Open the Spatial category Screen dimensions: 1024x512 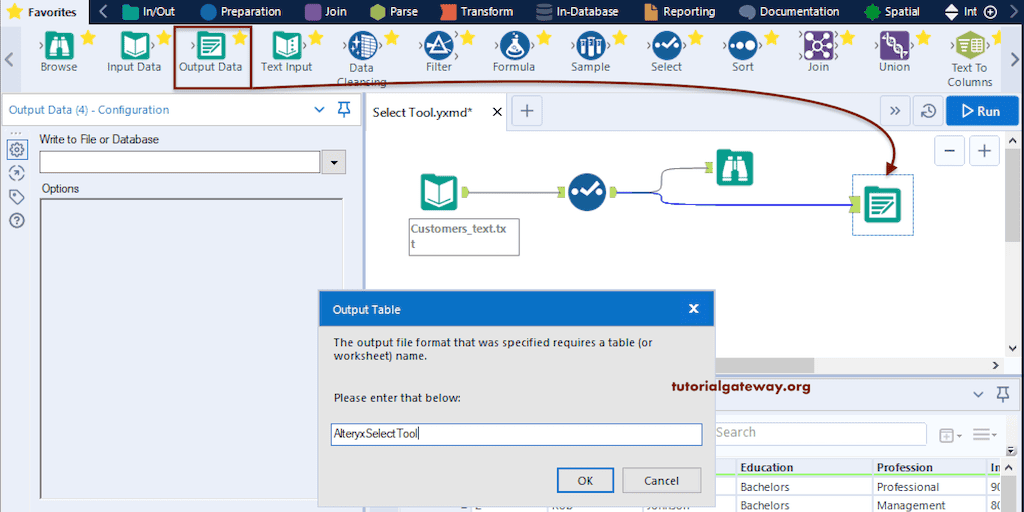(891, 11)
